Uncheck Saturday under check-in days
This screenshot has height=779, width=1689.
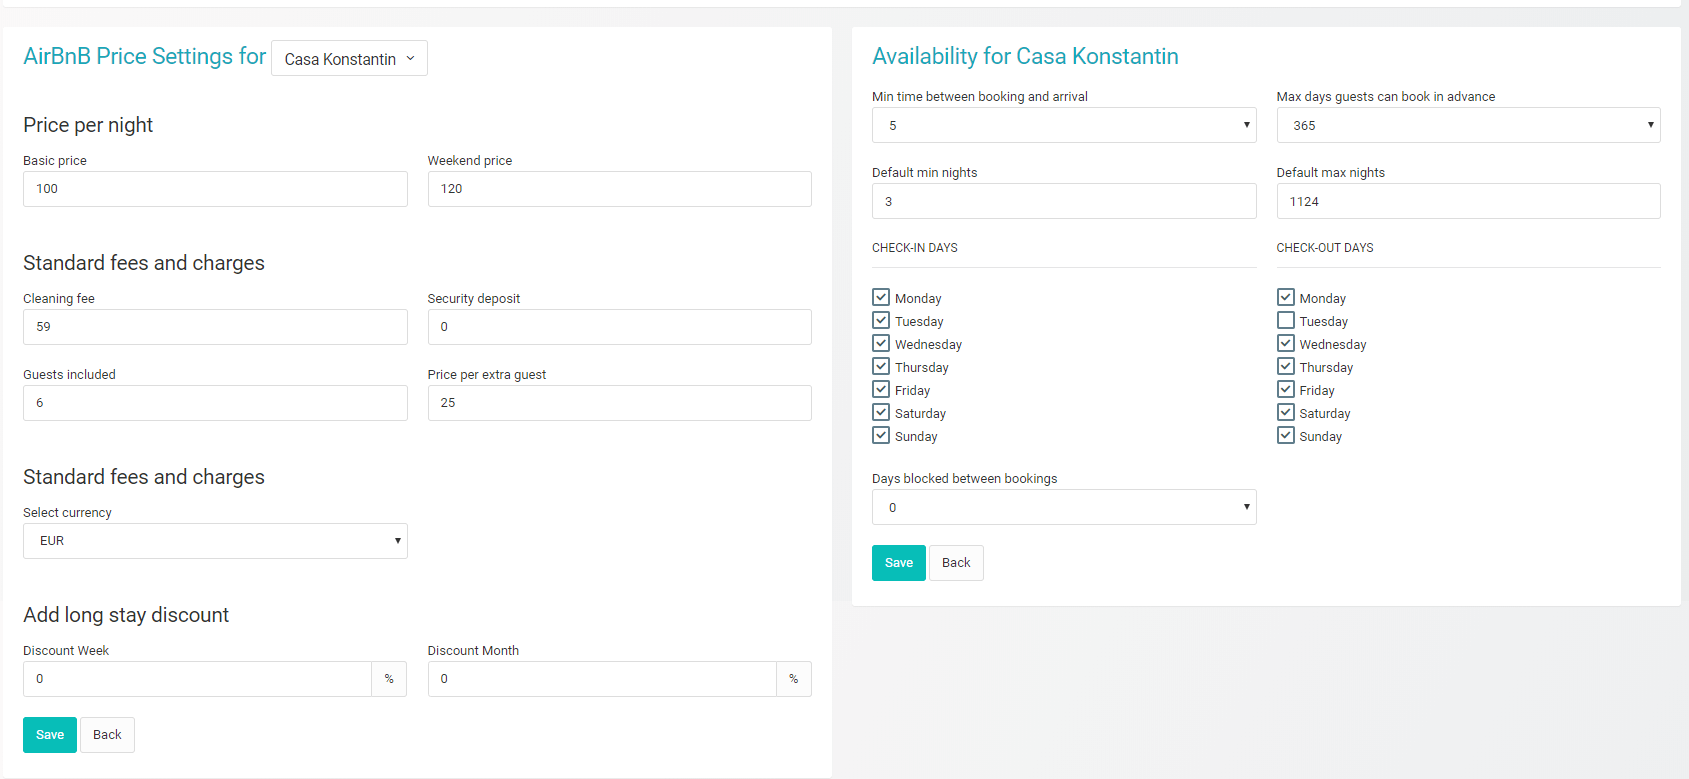[881, 412]
